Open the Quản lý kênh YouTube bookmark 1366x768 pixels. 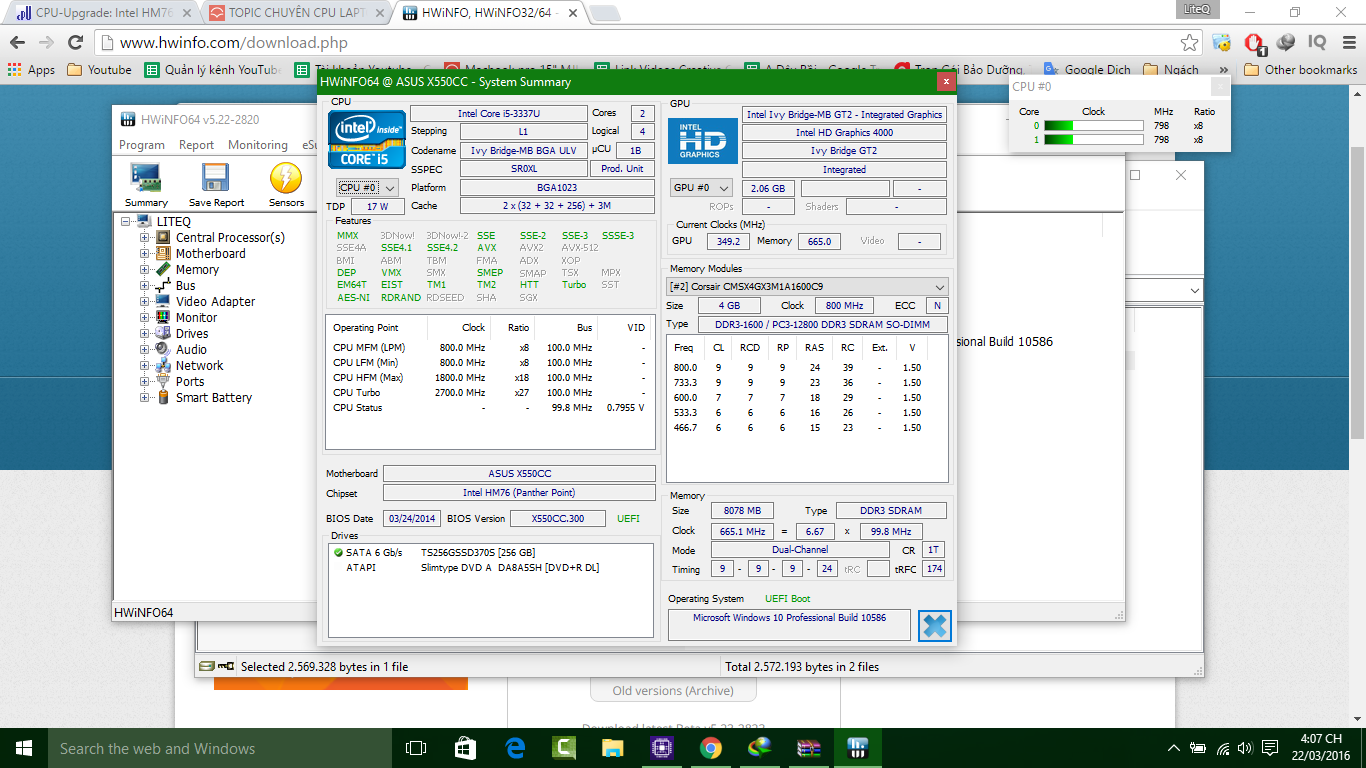tap(213, 70)
